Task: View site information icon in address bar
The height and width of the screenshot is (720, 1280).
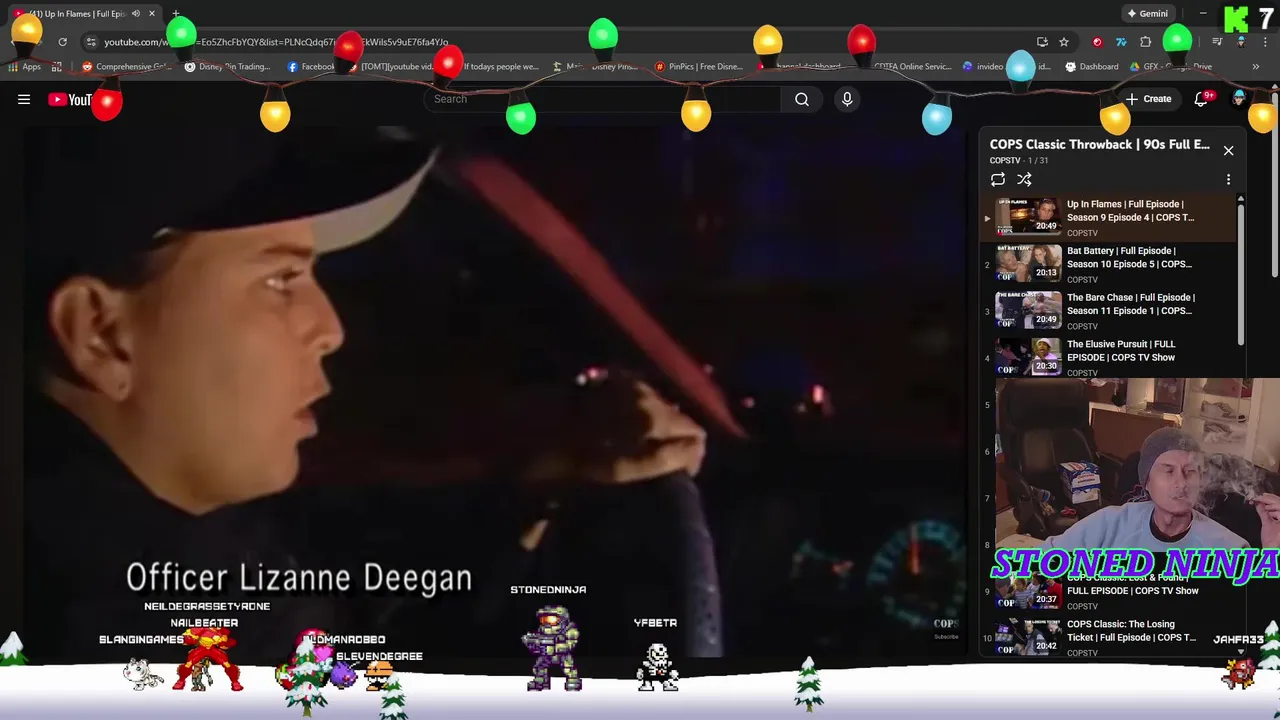Action: pyautogui.click(x=91, y=42)
